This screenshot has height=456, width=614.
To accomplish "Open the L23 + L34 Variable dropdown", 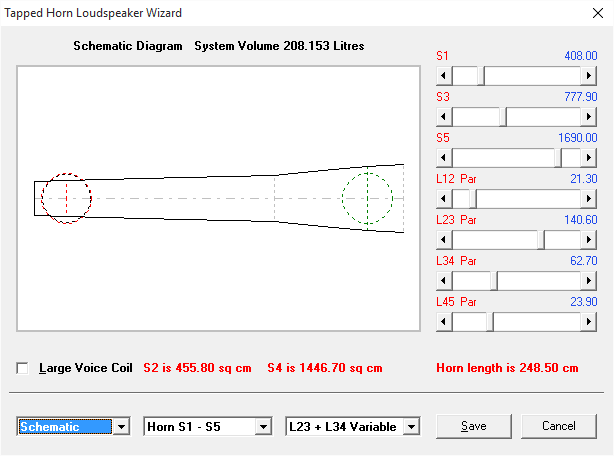I will (411, 427).
